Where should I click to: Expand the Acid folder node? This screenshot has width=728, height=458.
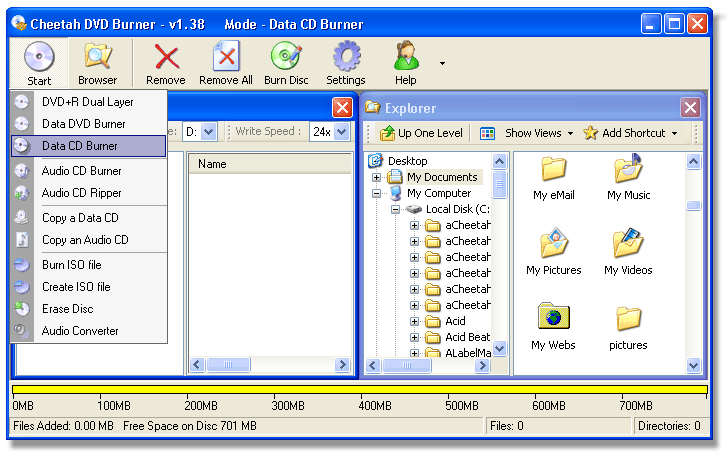[x=415, y=321]
